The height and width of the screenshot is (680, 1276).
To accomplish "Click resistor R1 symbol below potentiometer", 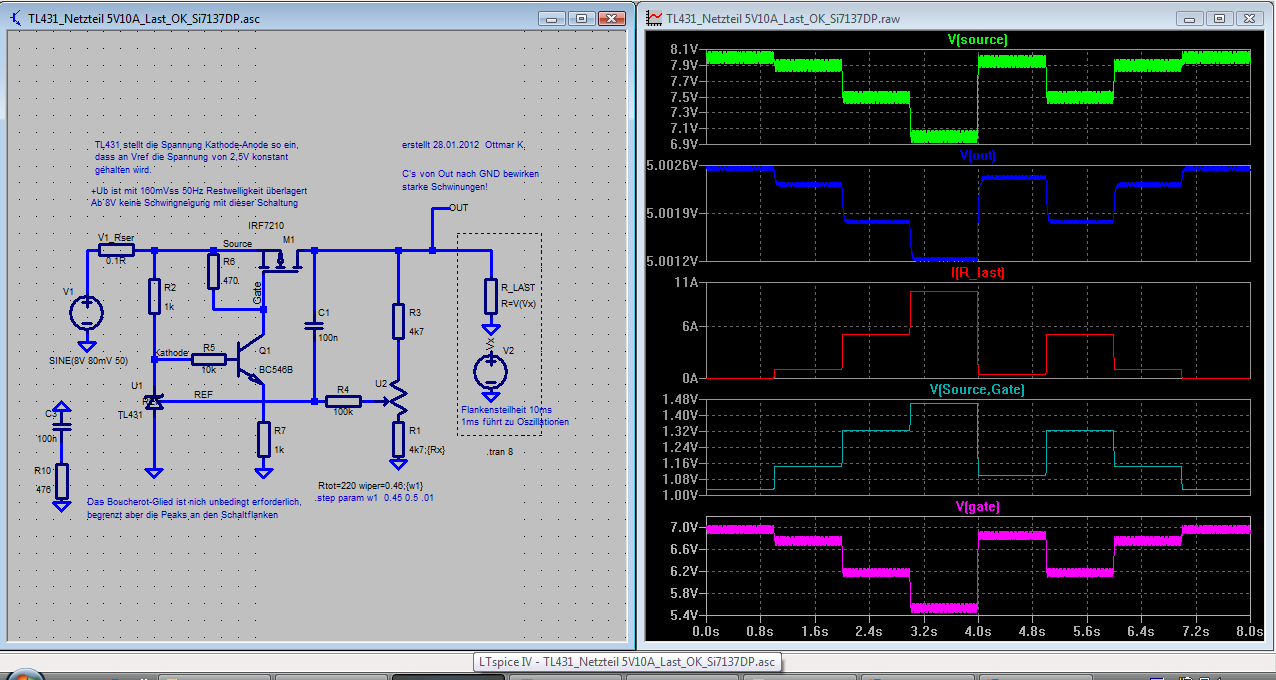I will tap(398, 439).
